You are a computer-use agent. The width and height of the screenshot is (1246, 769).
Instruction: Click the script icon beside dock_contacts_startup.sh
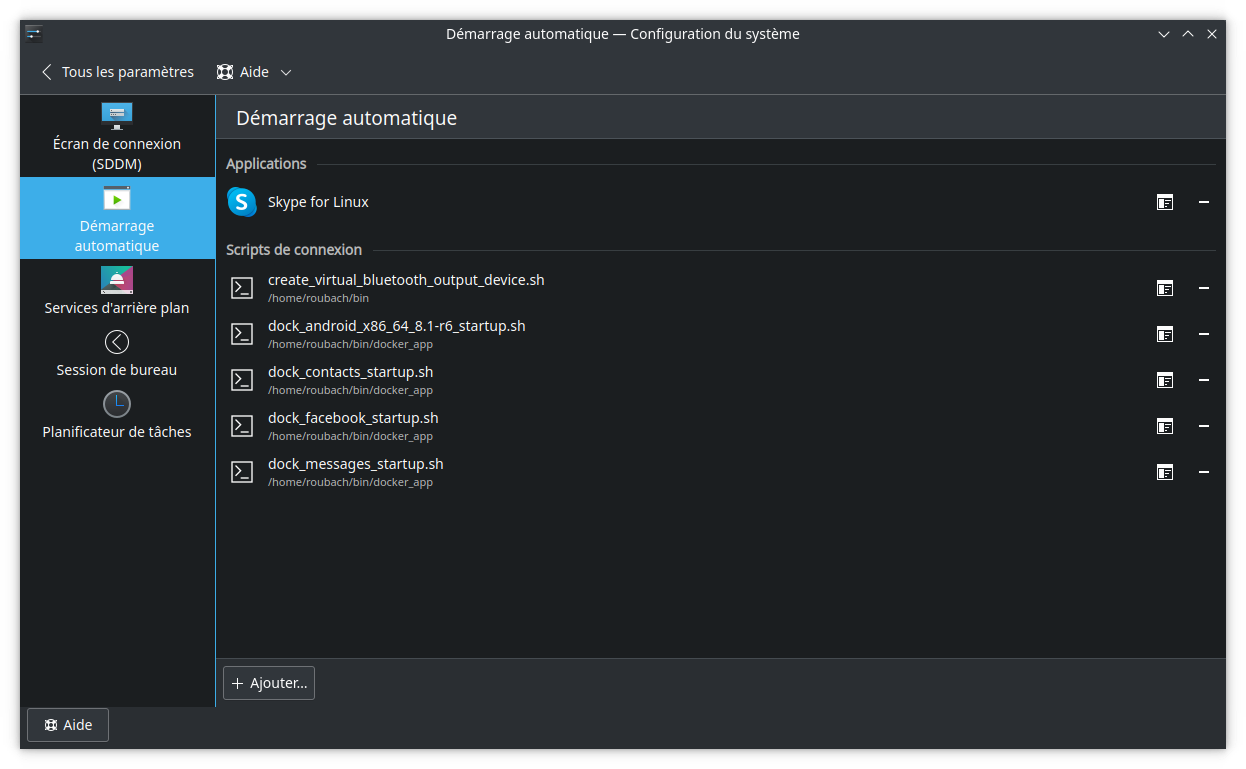(241, 379)
